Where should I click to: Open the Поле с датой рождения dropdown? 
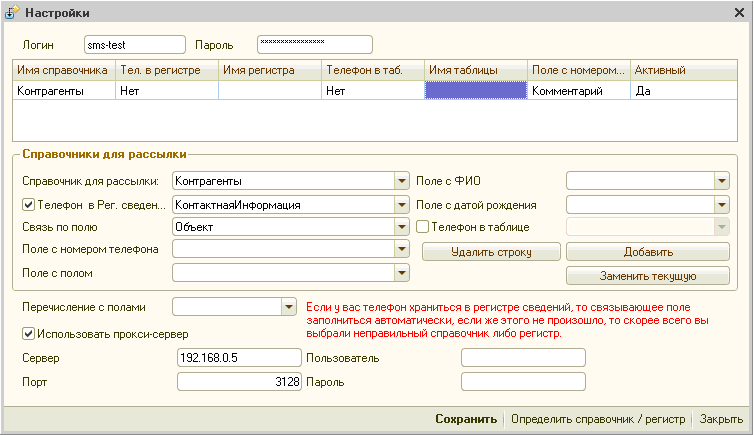[721, 204]
